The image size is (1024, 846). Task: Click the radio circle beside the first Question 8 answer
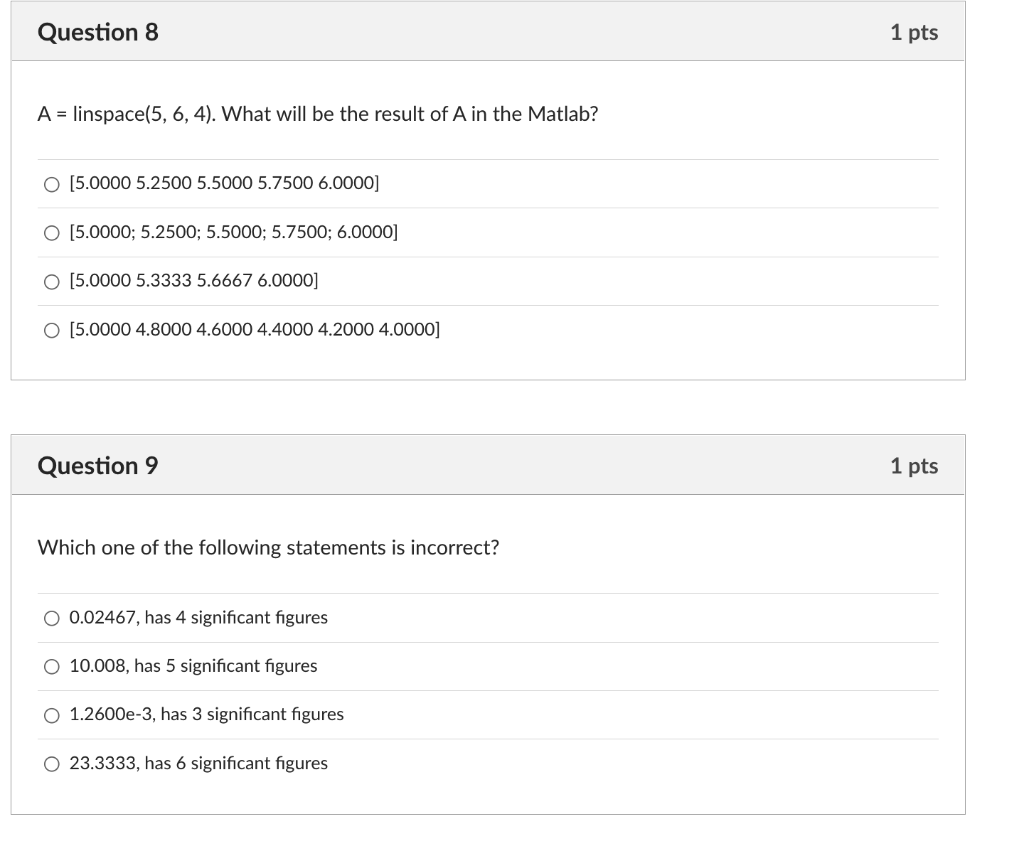point(50,183)
